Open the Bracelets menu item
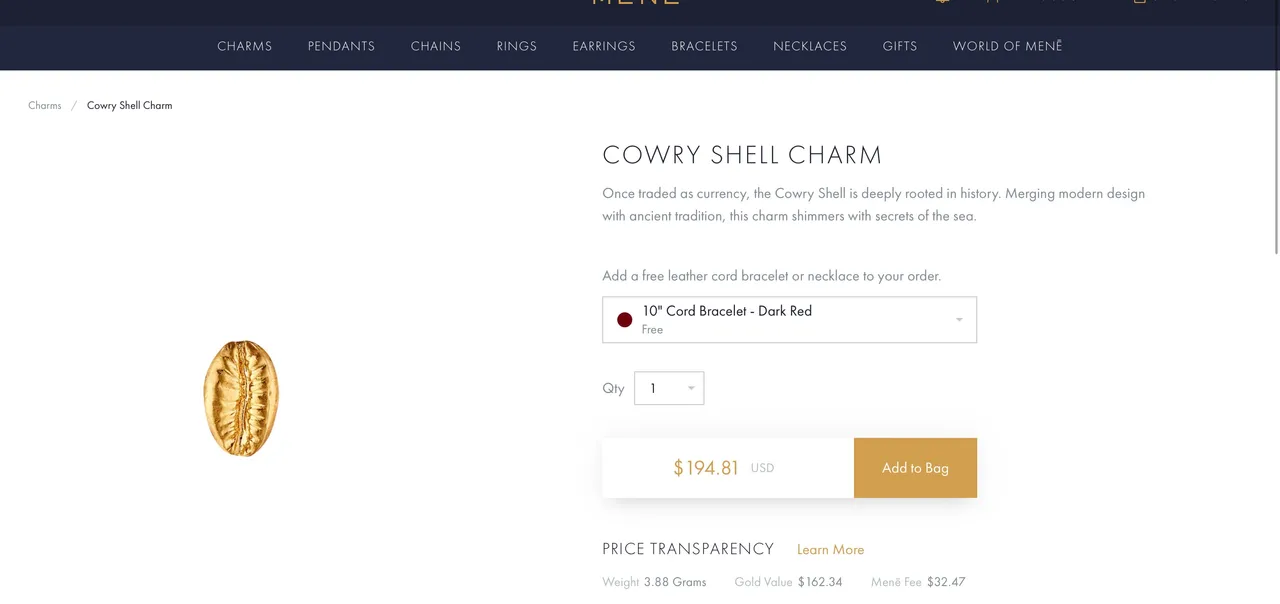Screen dimensions: 1280x604 pyautogui.click(x=704, y=46)
